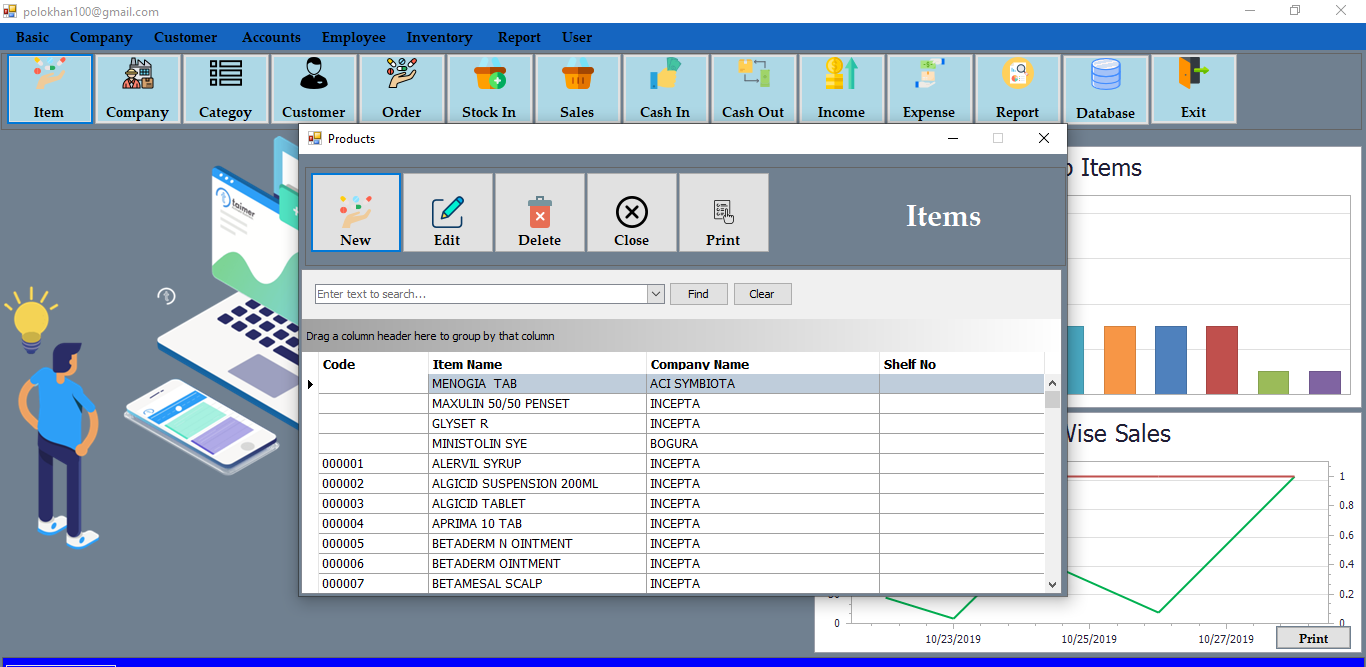Select the BETADERM OINTMENT row

[681, 564]
